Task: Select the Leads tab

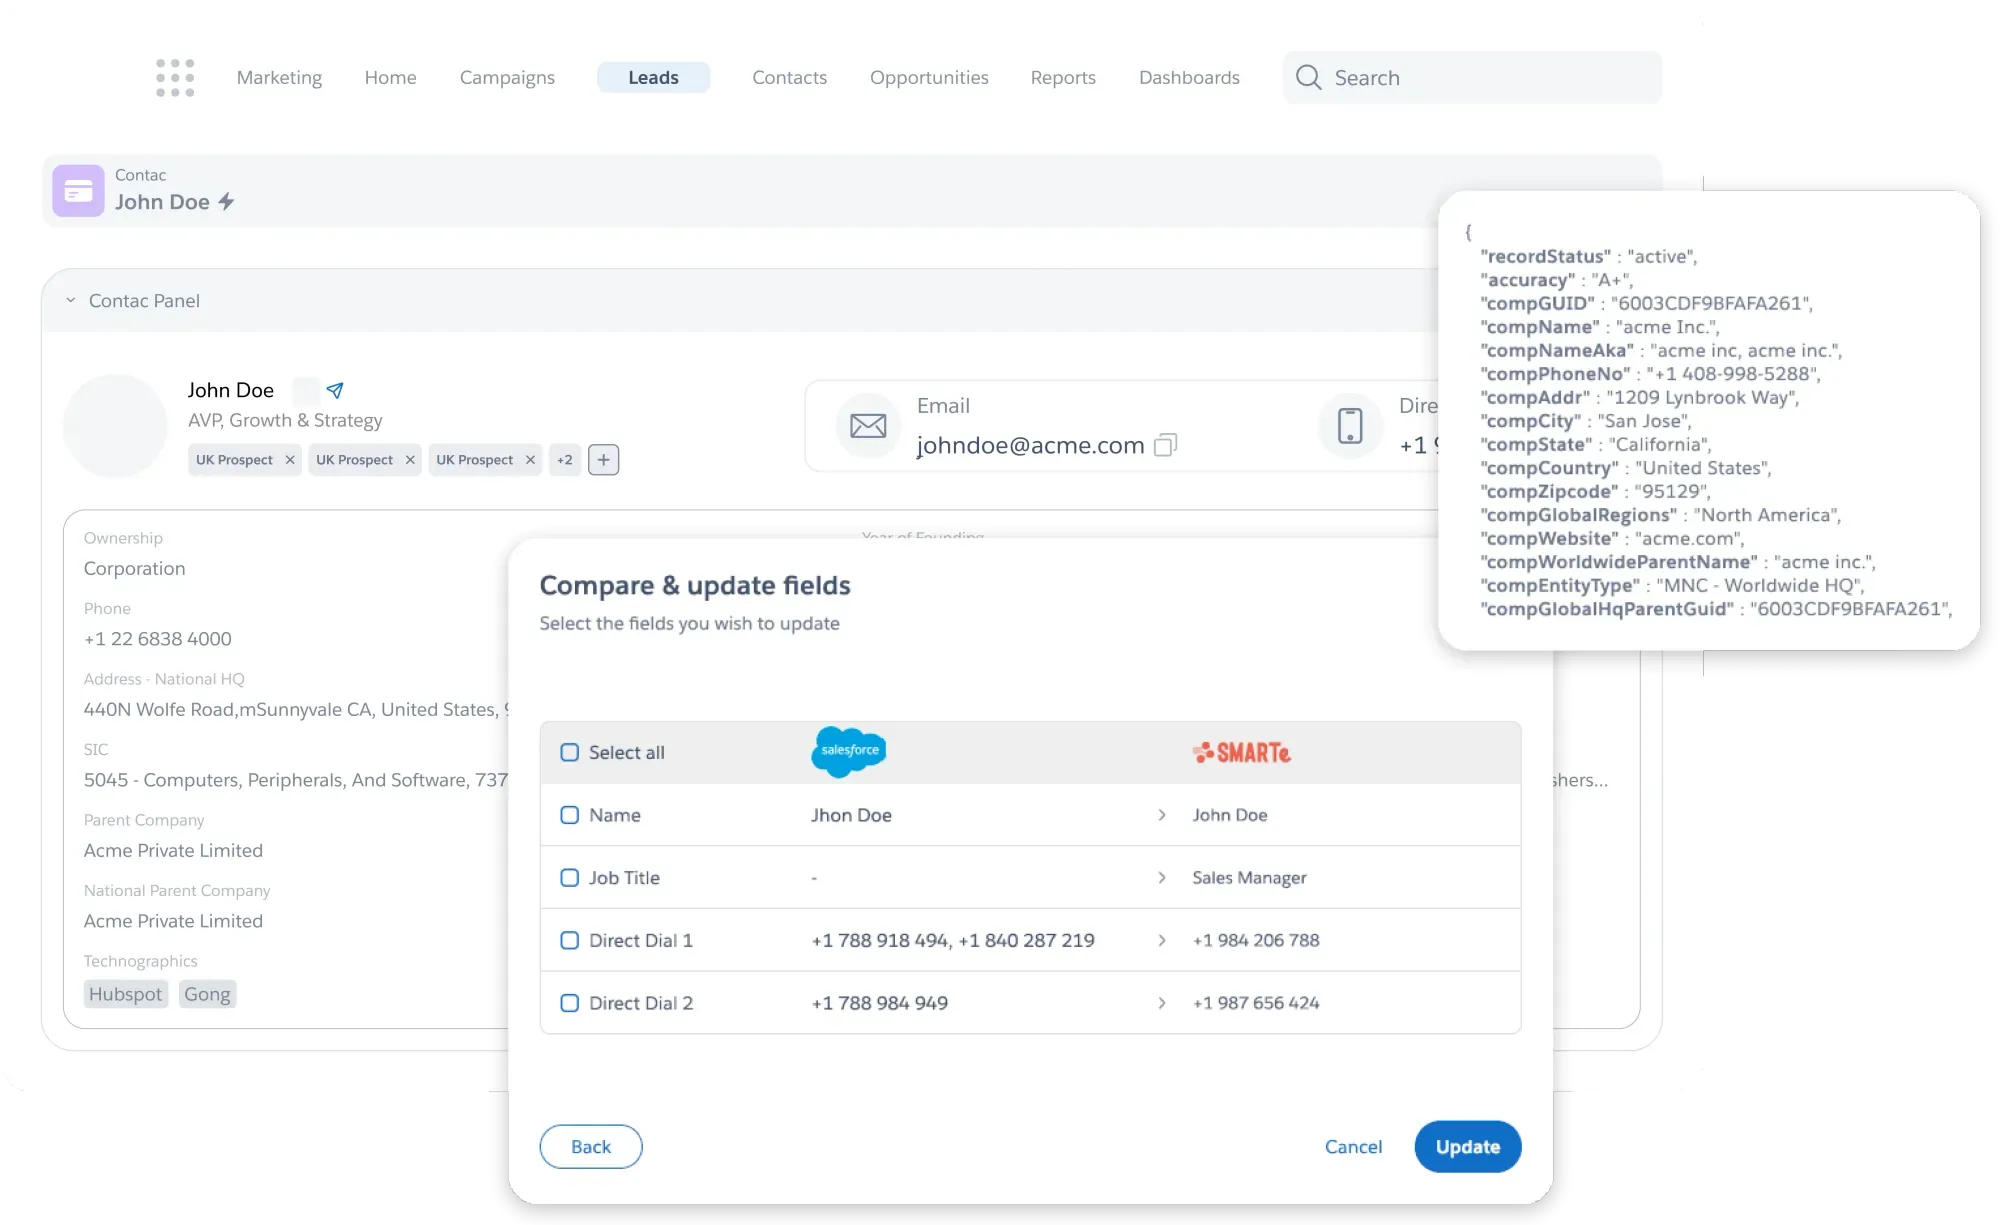Action: (653, 77)
